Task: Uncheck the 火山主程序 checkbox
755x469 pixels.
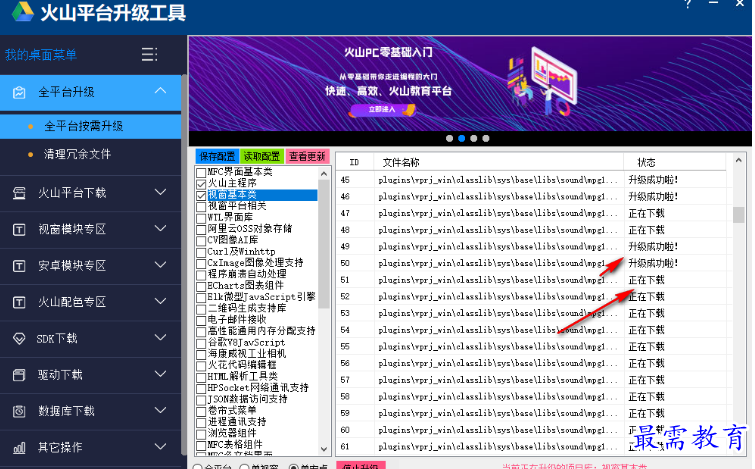Action: (x=201, y=184)
